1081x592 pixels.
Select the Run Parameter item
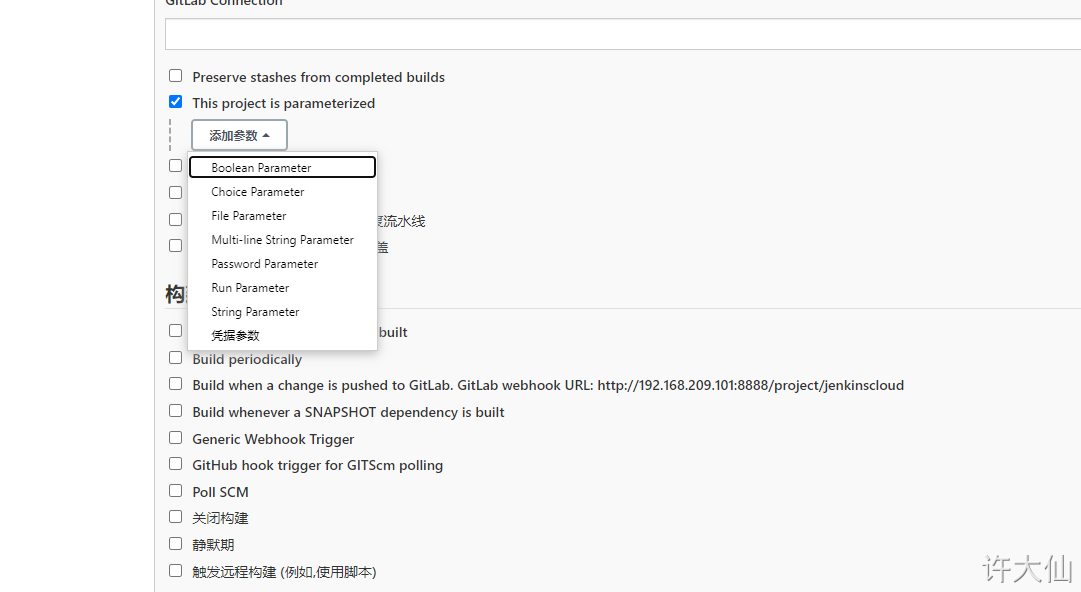click(x=283, y=288)
